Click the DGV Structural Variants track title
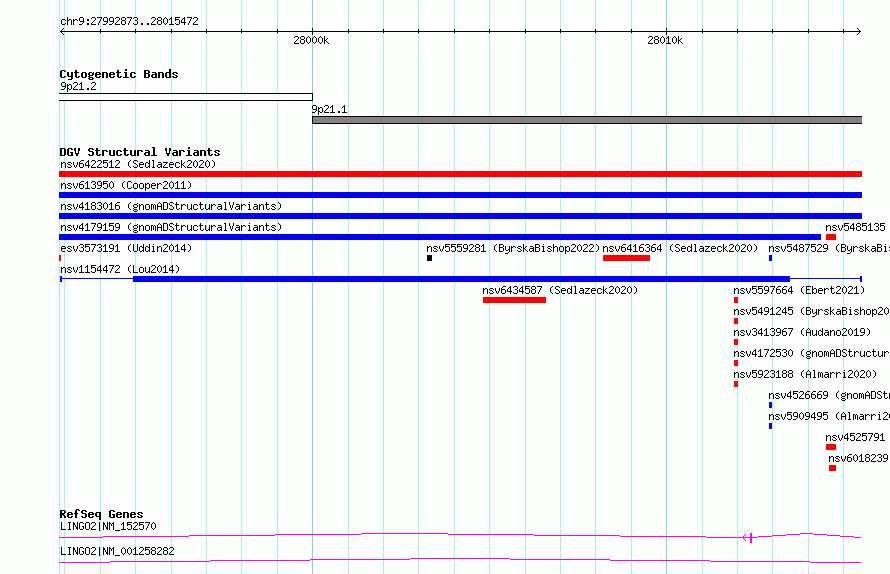 pos(140,152)
